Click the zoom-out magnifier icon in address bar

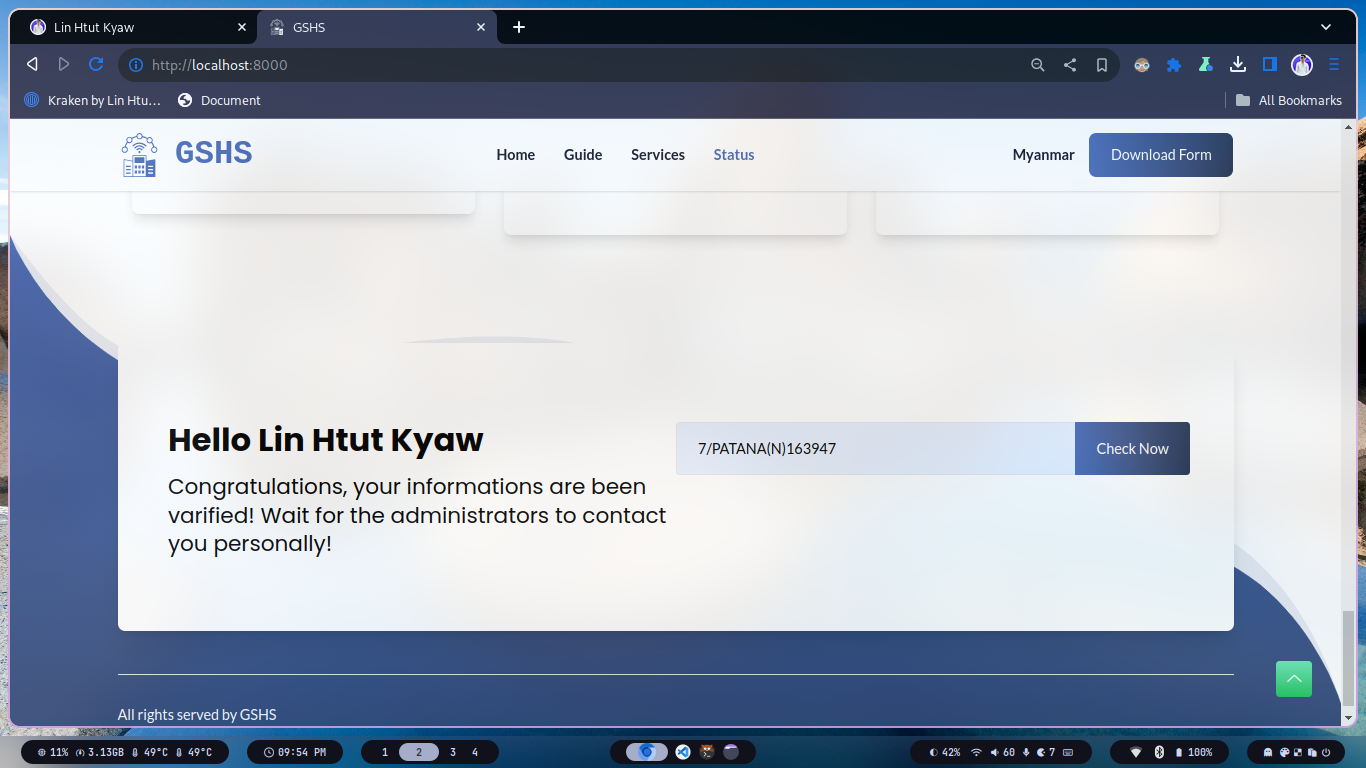(1038, 65)
